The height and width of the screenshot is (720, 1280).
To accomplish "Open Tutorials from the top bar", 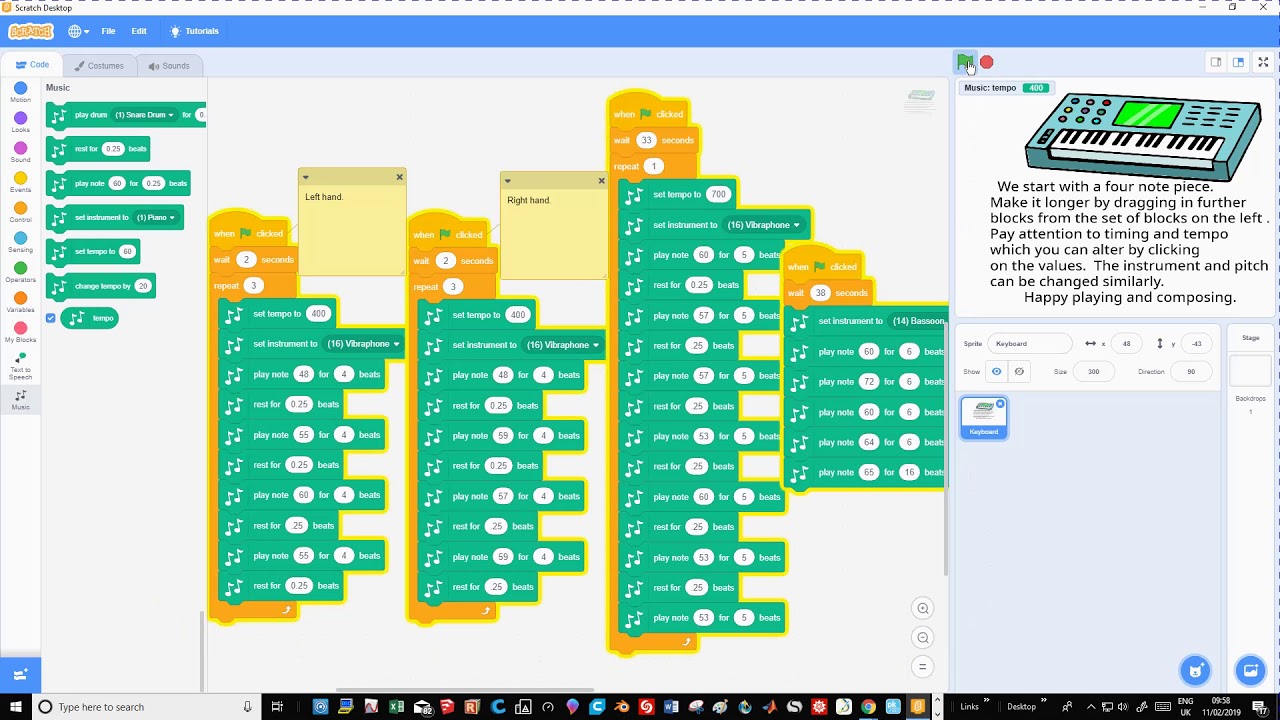I will click(x=194, y=31).
